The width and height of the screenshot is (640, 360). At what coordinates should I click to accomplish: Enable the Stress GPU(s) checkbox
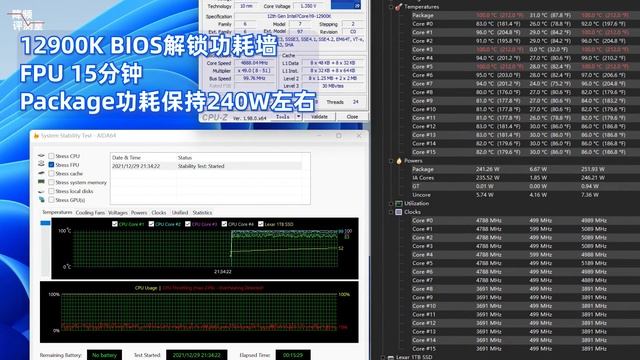point(51,200)
